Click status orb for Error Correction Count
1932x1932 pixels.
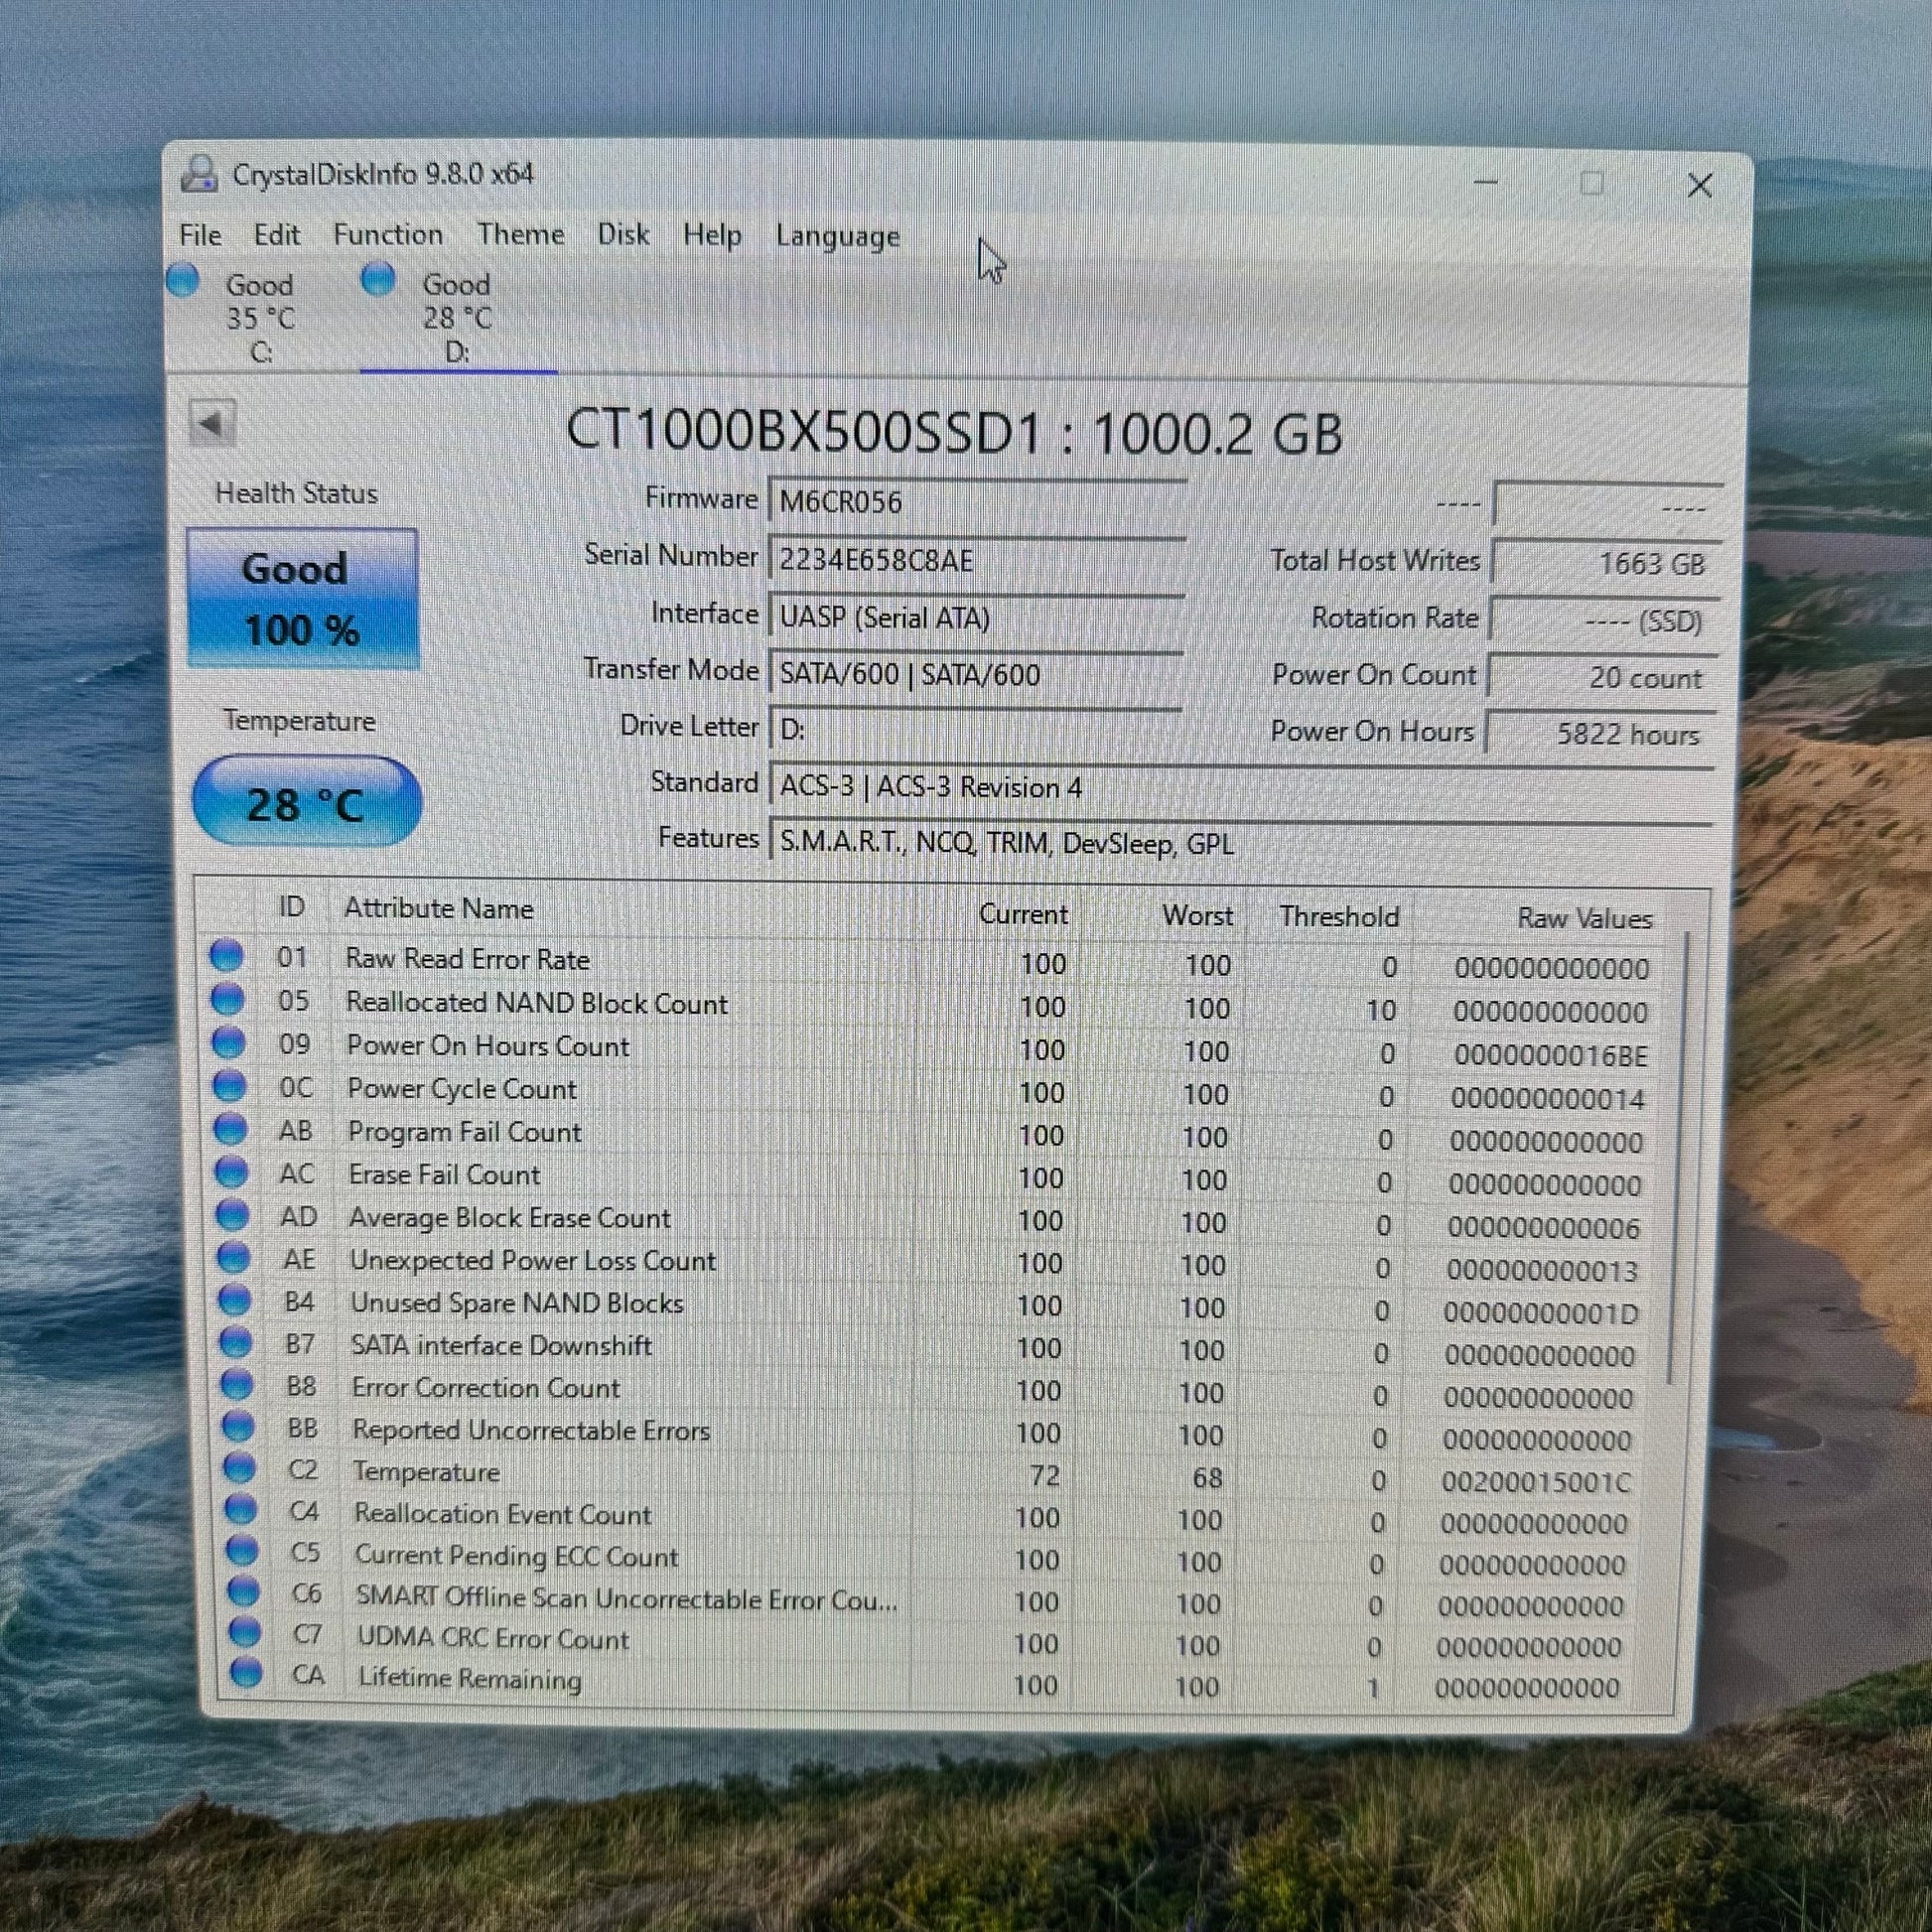236,1385
